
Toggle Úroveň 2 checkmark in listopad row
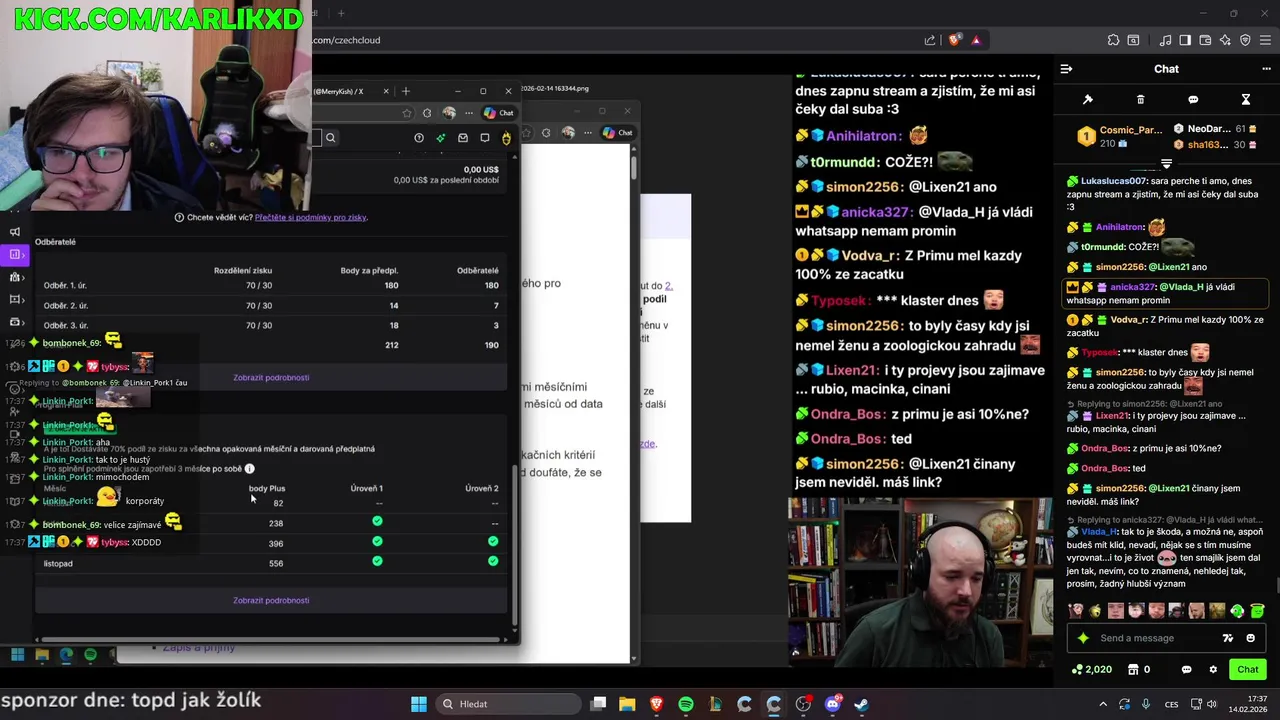coord(493,561)
